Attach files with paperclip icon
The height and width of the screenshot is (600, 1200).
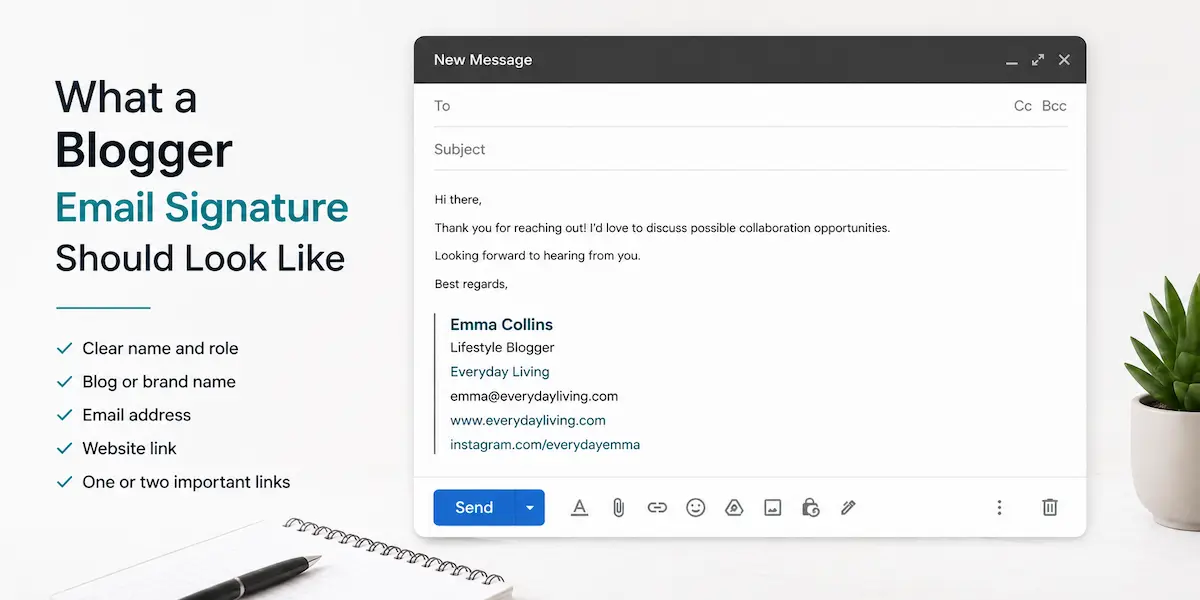[x=618, y=508]
